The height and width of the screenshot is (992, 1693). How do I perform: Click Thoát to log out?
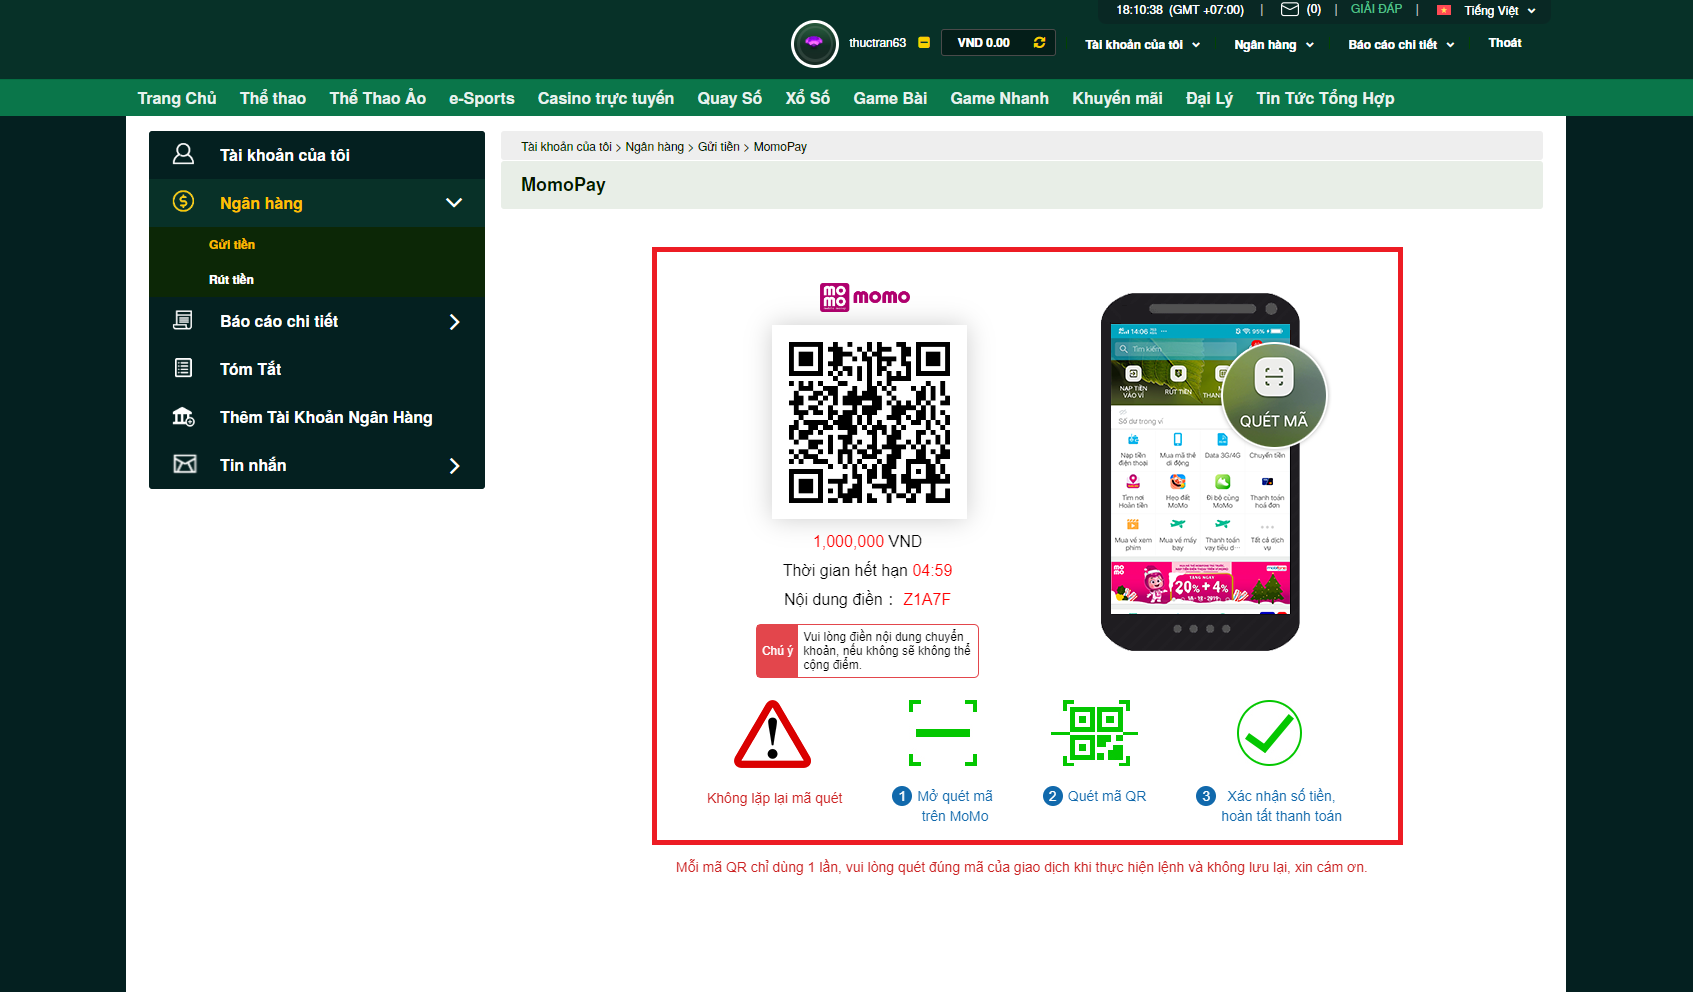click(x=1504, y=42)
